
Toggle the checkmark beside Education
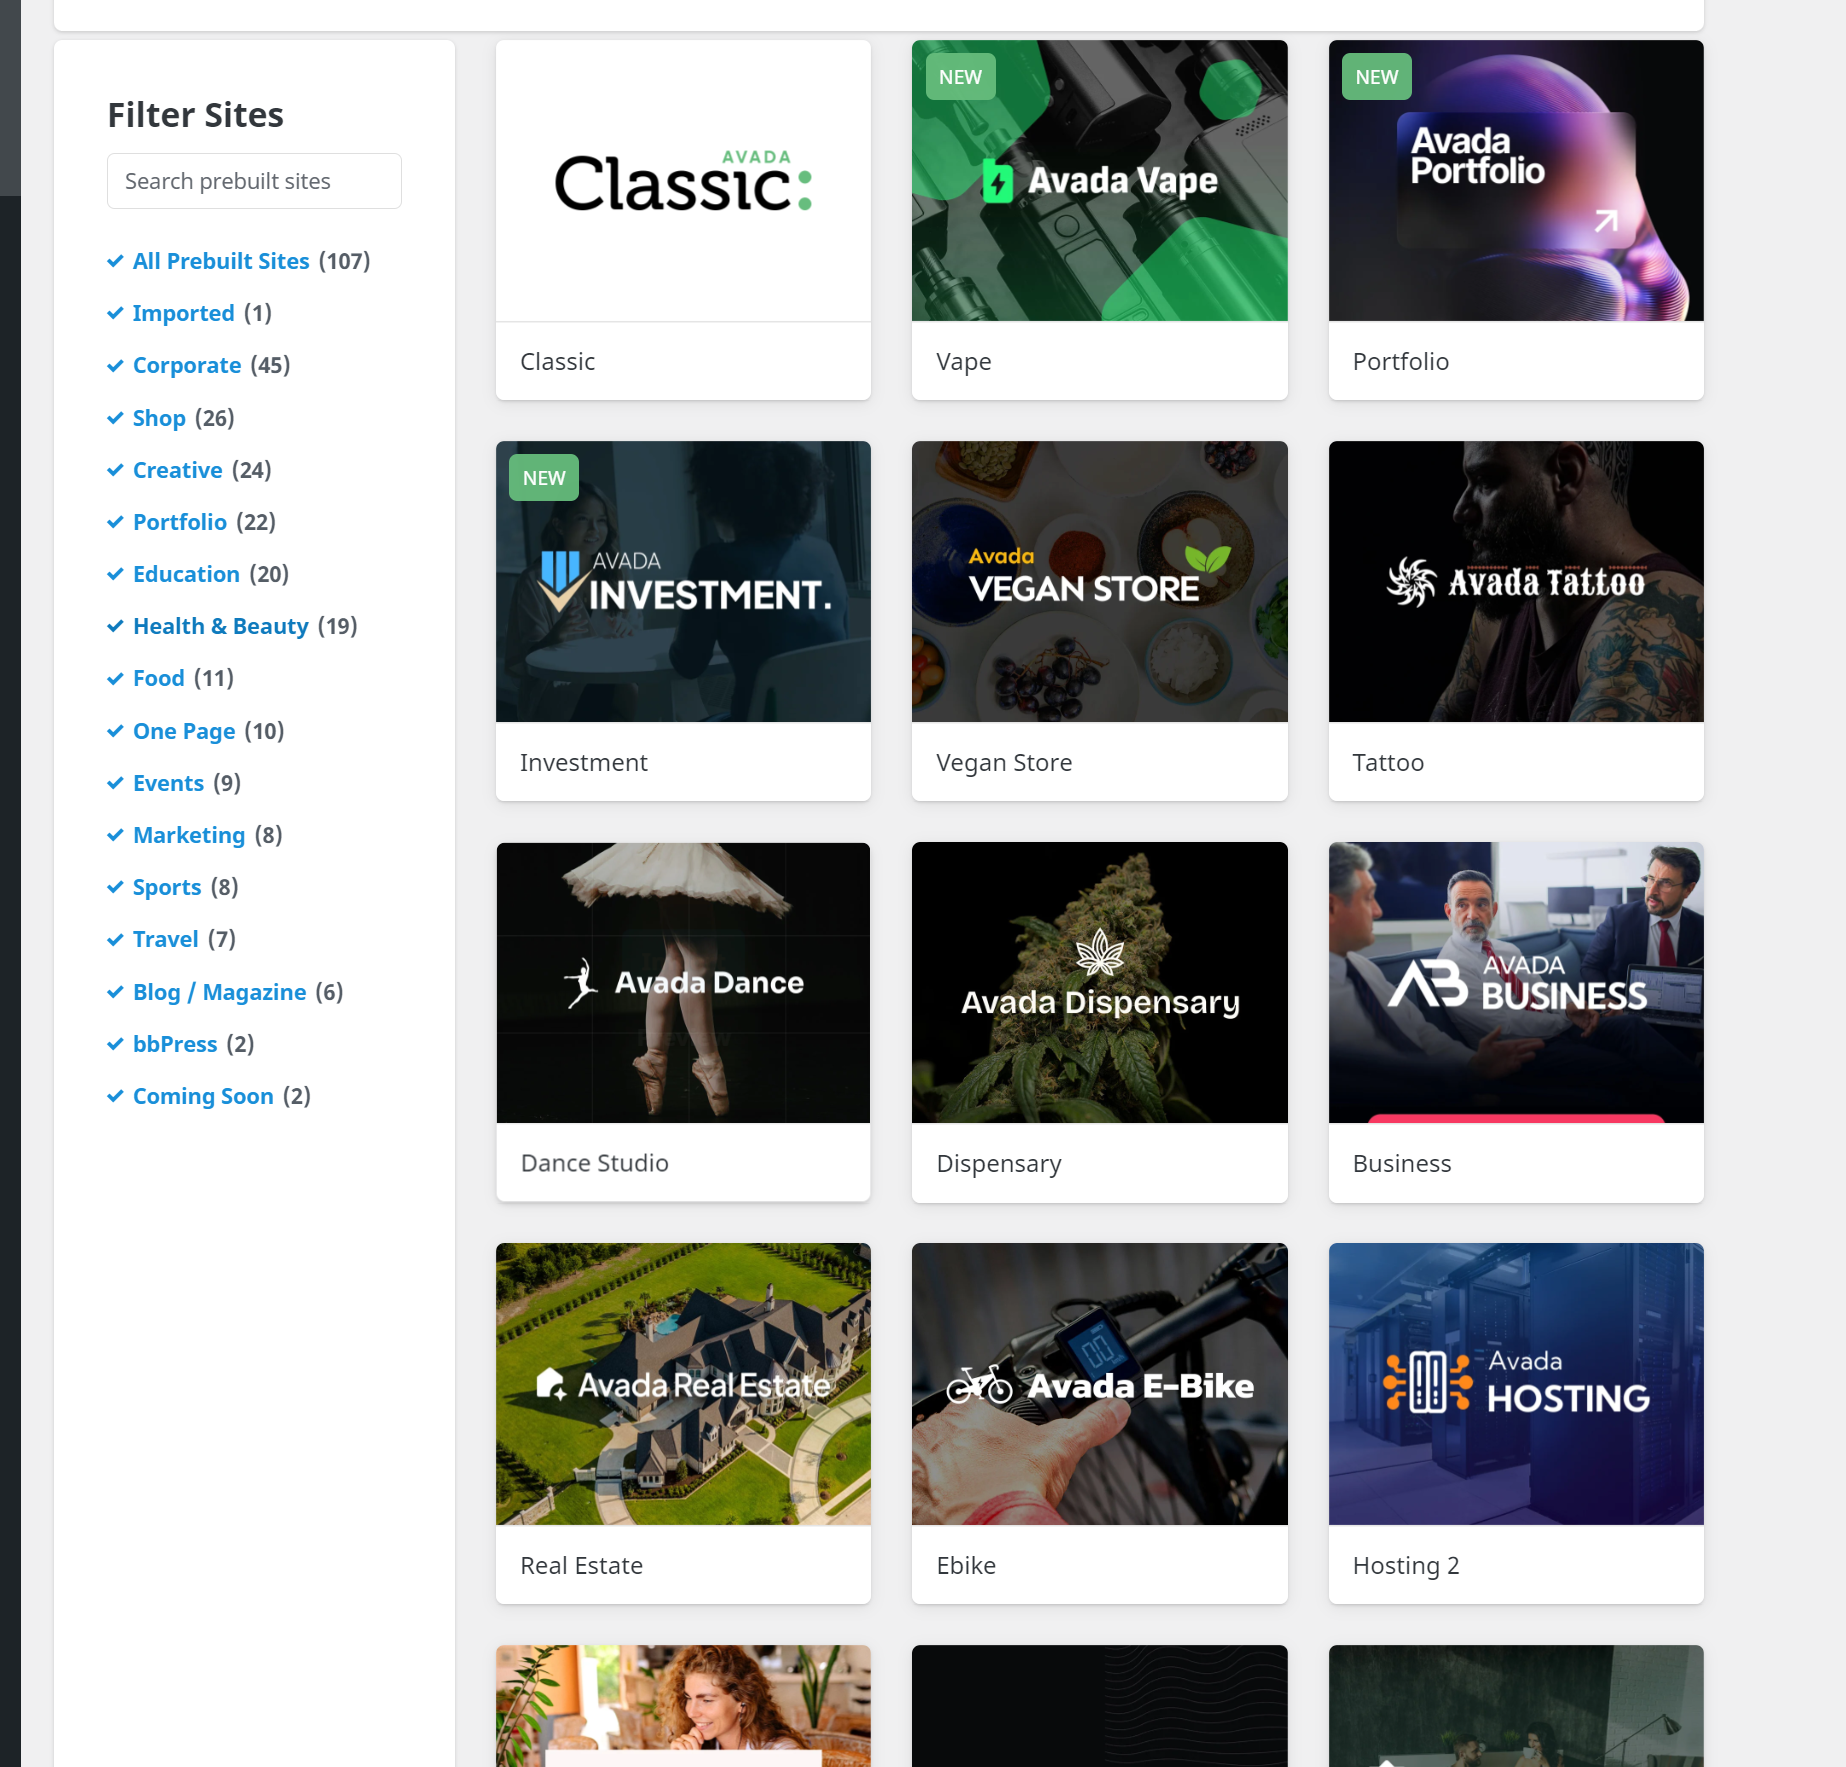pos(115,574)
